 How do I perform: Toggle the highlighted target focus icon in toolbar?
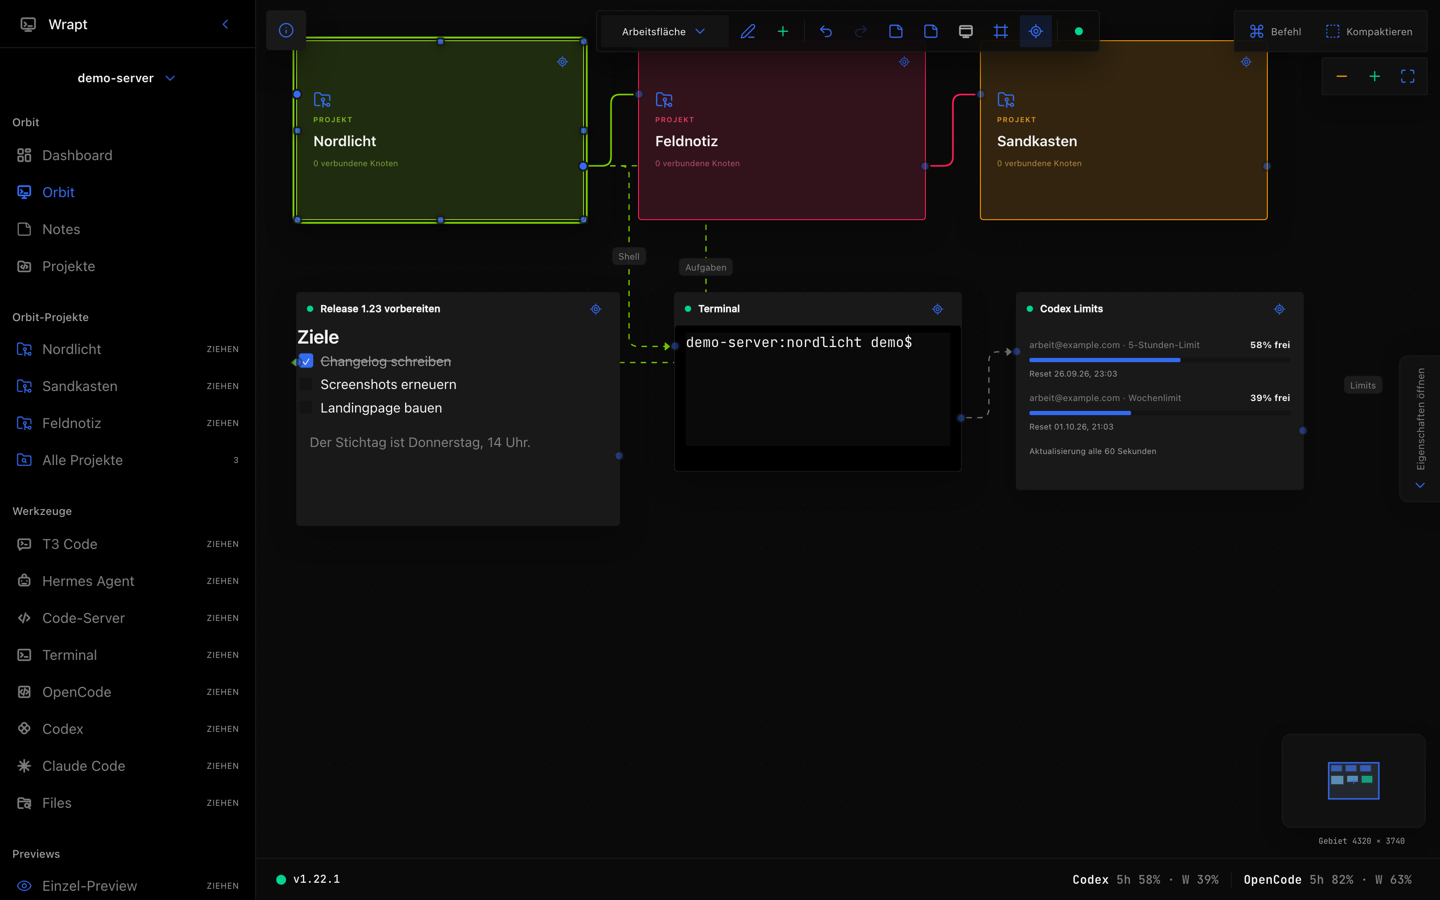1036,31
